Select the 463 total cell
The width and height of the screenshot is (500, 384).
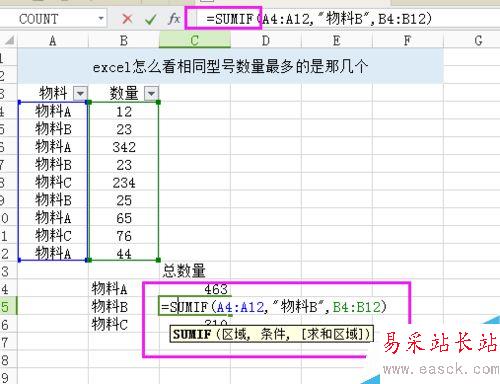tap(195, 289)
